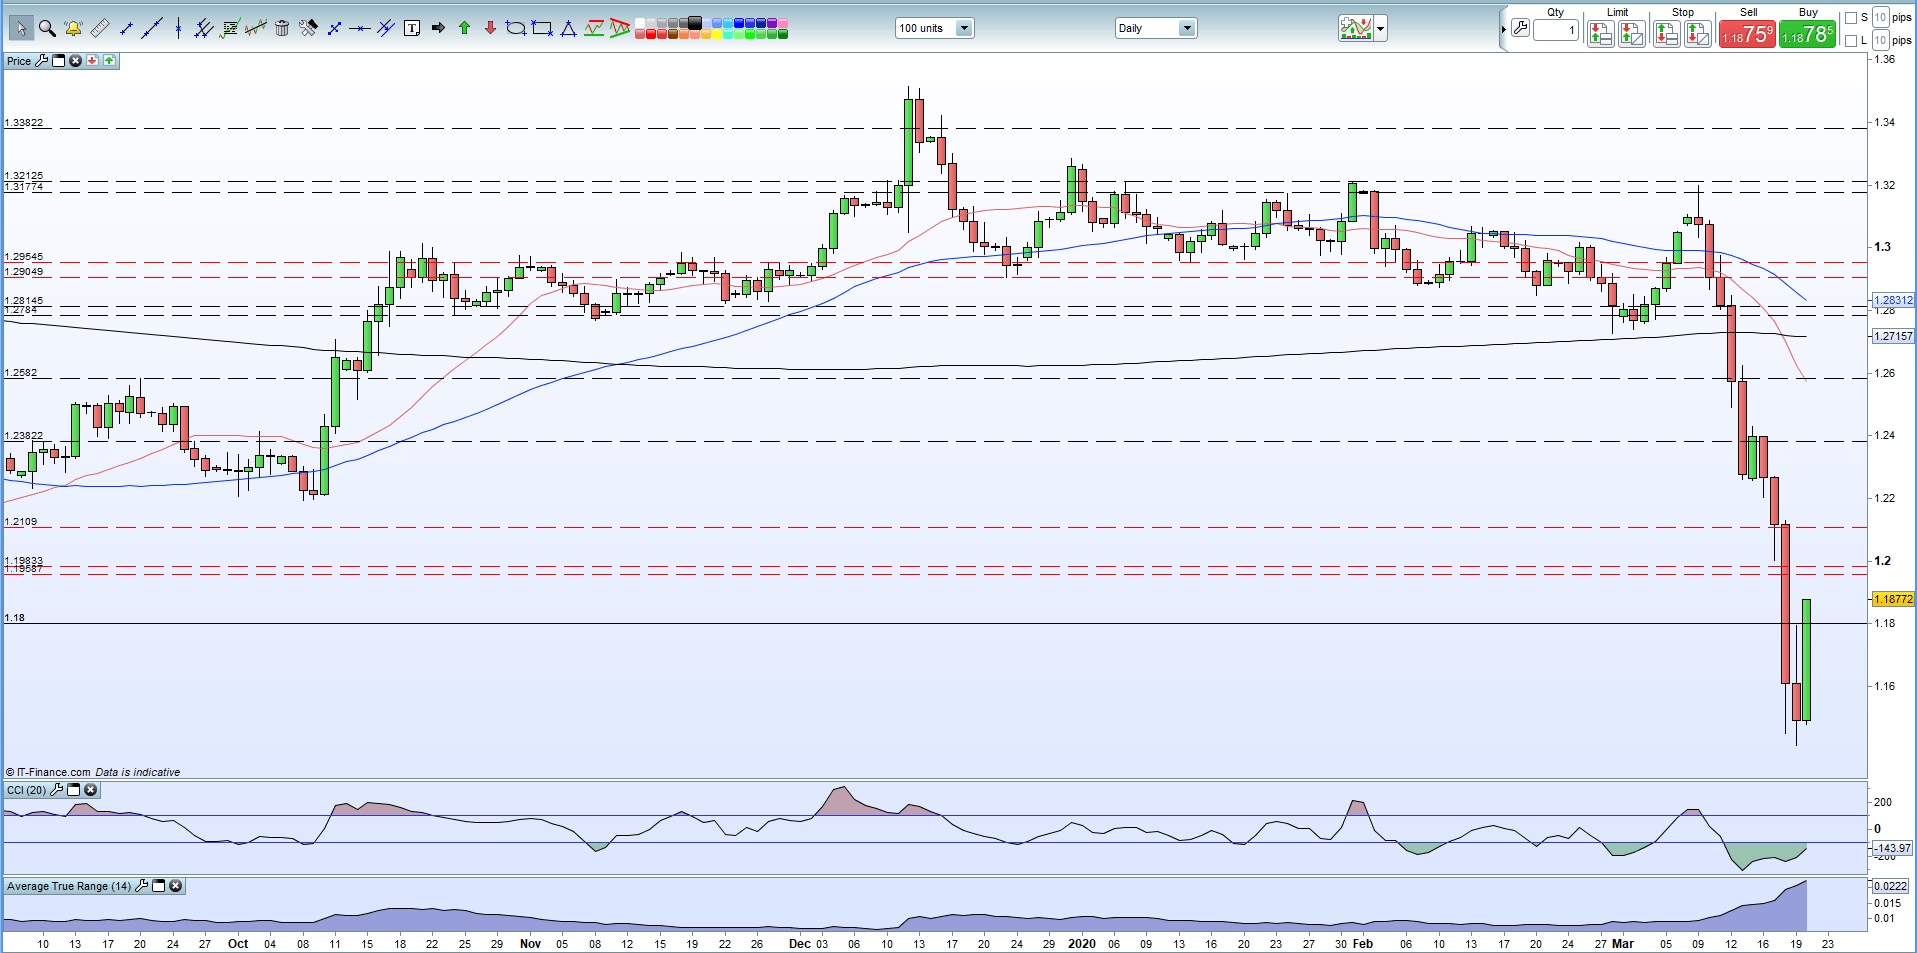The height and width of the screenshot is (953, 1917).
Task: Click the -143.97 CCI value label
Action: tap(1892, 848)
